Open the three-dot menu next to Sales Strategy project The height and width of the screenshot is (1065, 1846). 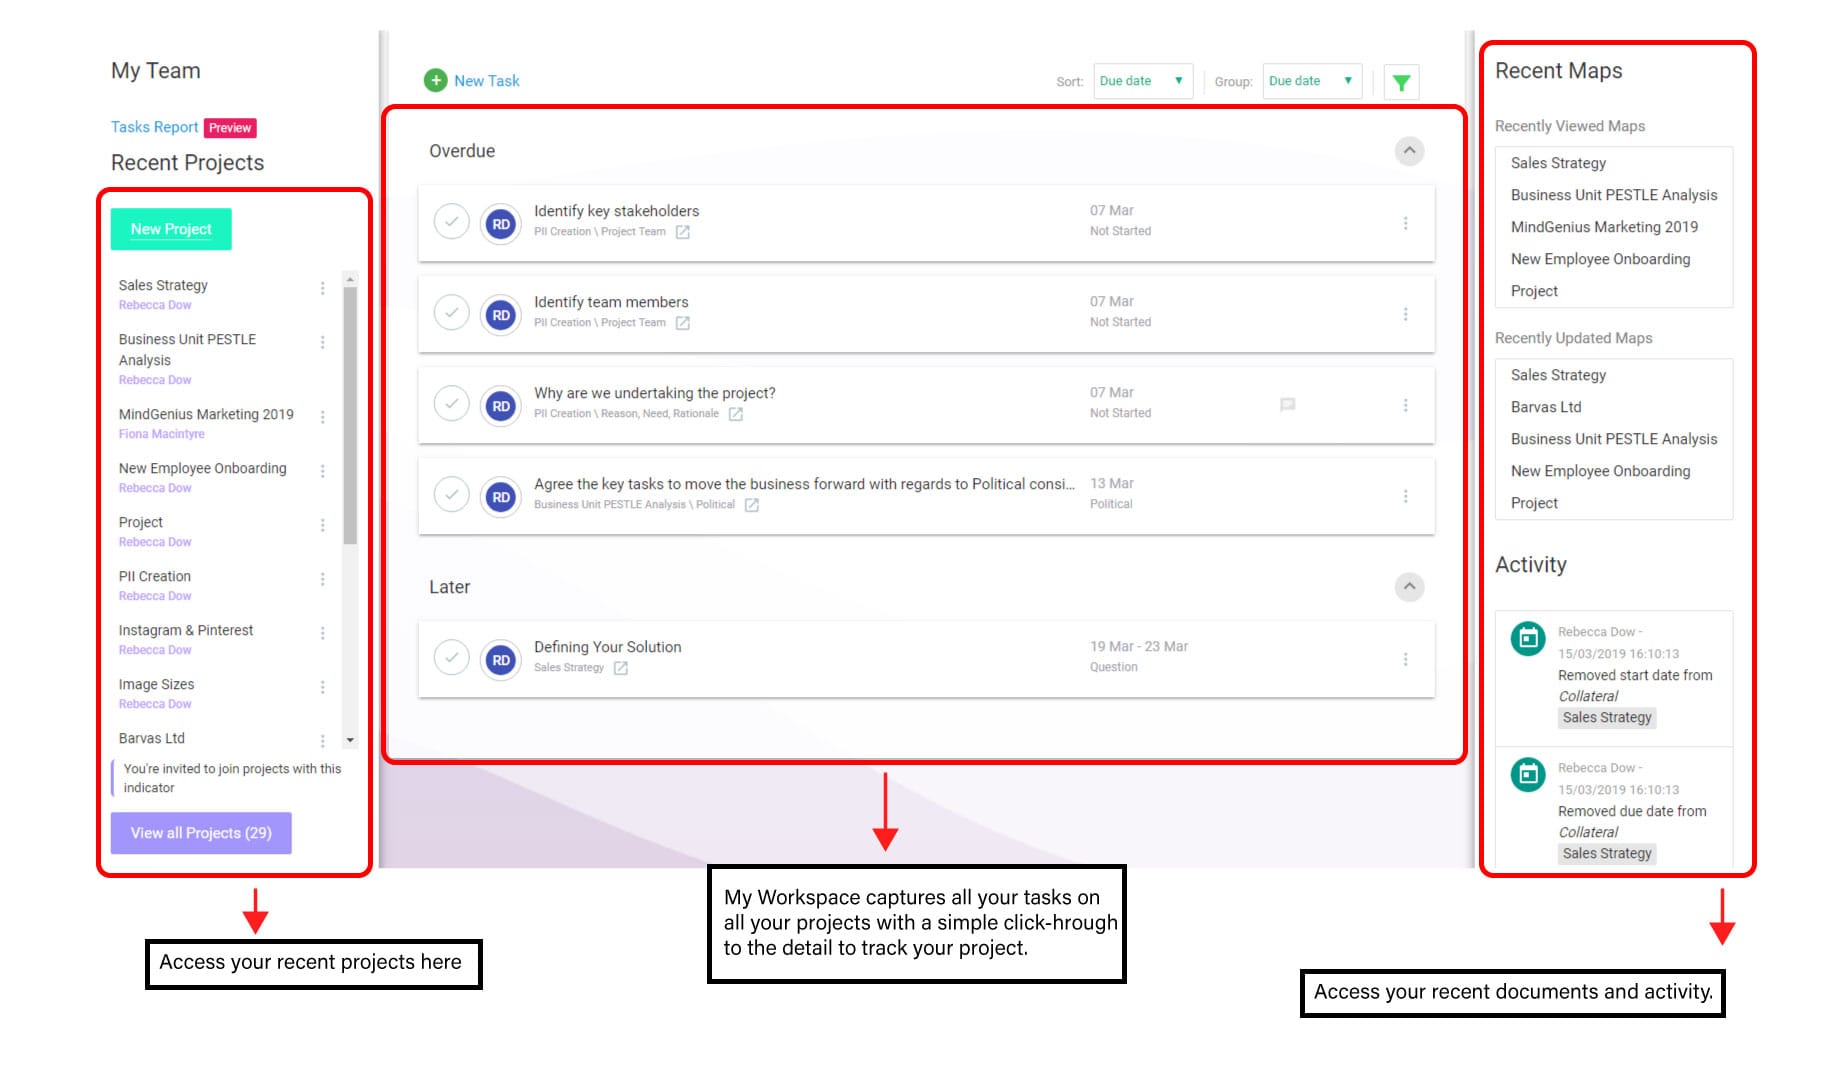tap(322, 288)
